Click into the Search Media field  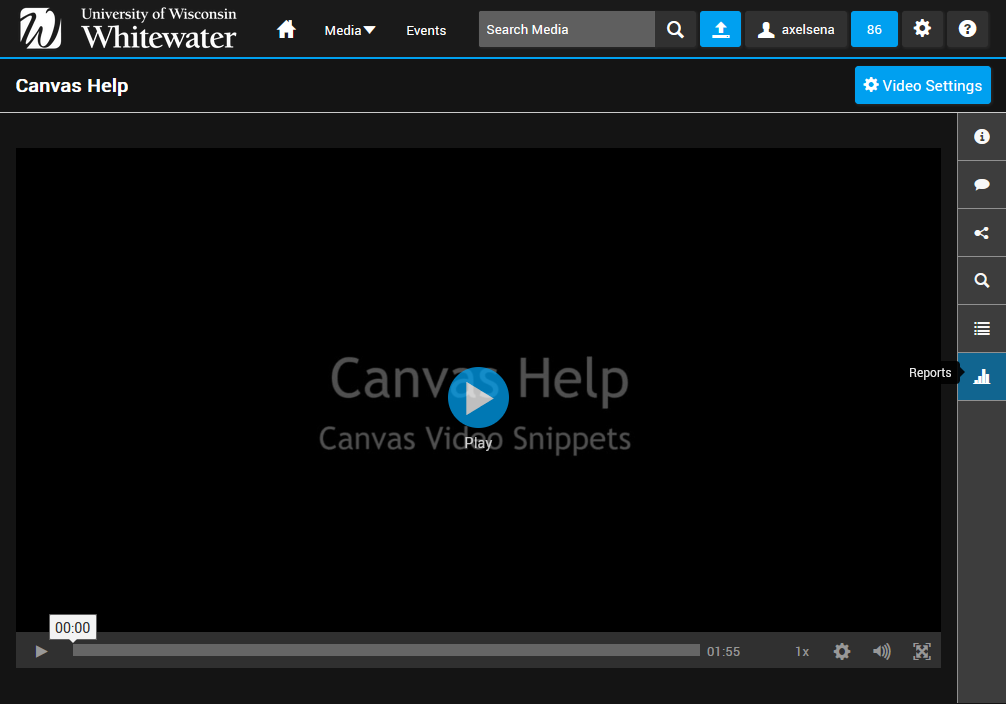point(567,29)
